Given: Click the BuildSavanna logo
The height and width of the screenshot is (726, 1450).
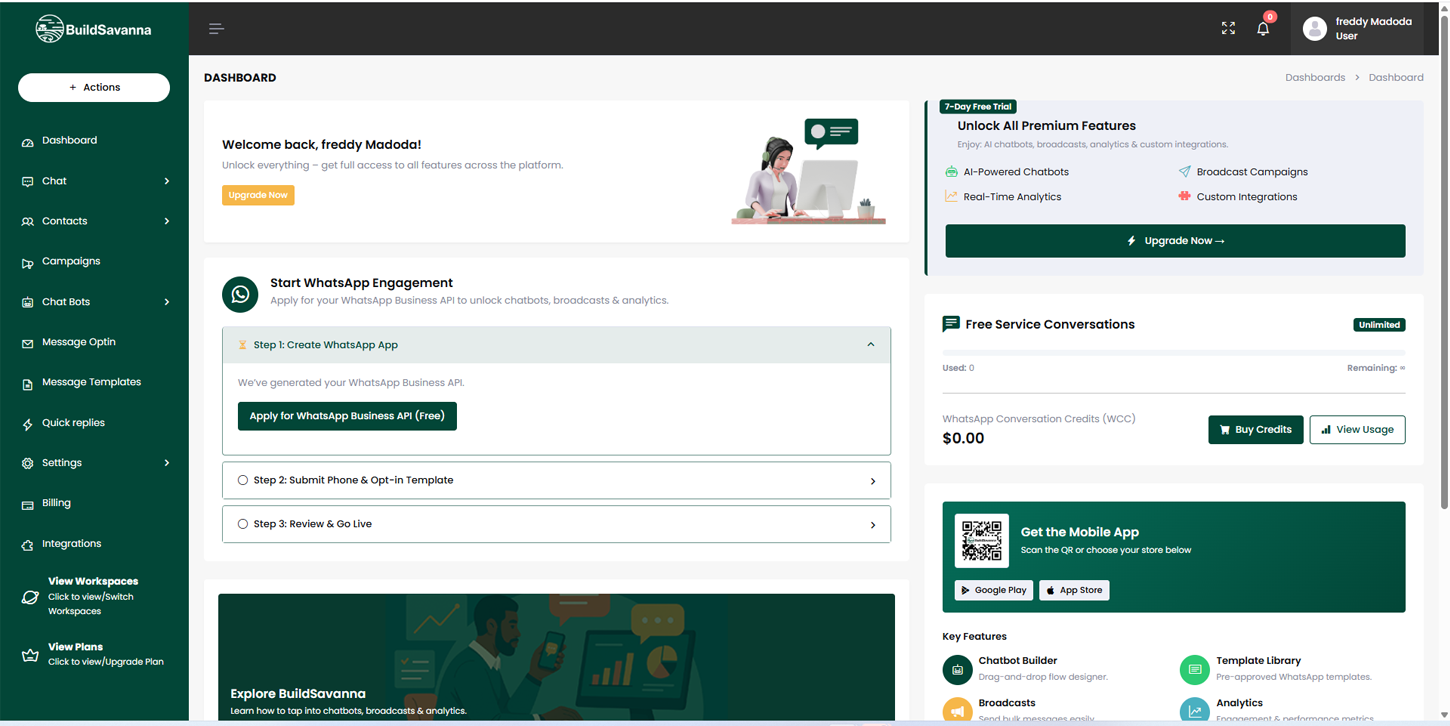Looking at the screenshot, I should click(94, 29).
